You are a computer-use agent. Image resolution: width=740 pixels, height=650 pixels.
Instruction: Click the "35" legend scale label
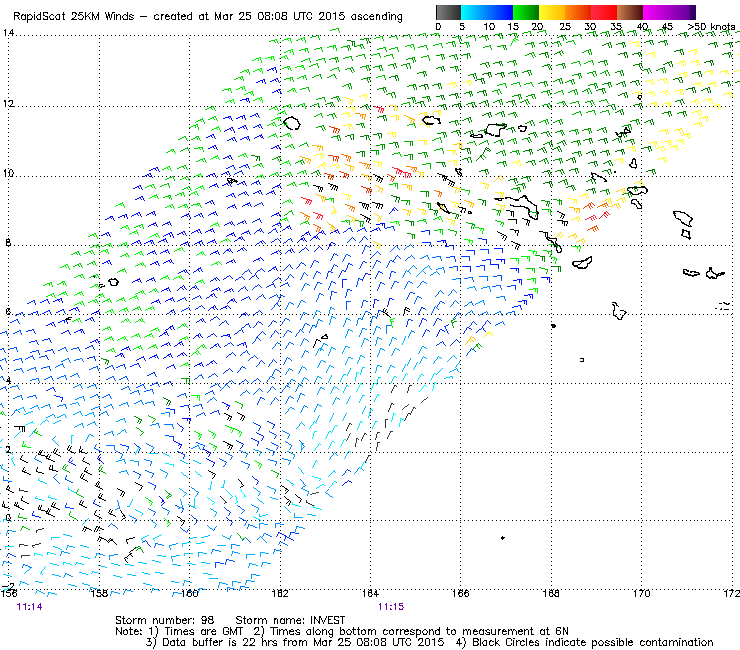coord(616,27)
